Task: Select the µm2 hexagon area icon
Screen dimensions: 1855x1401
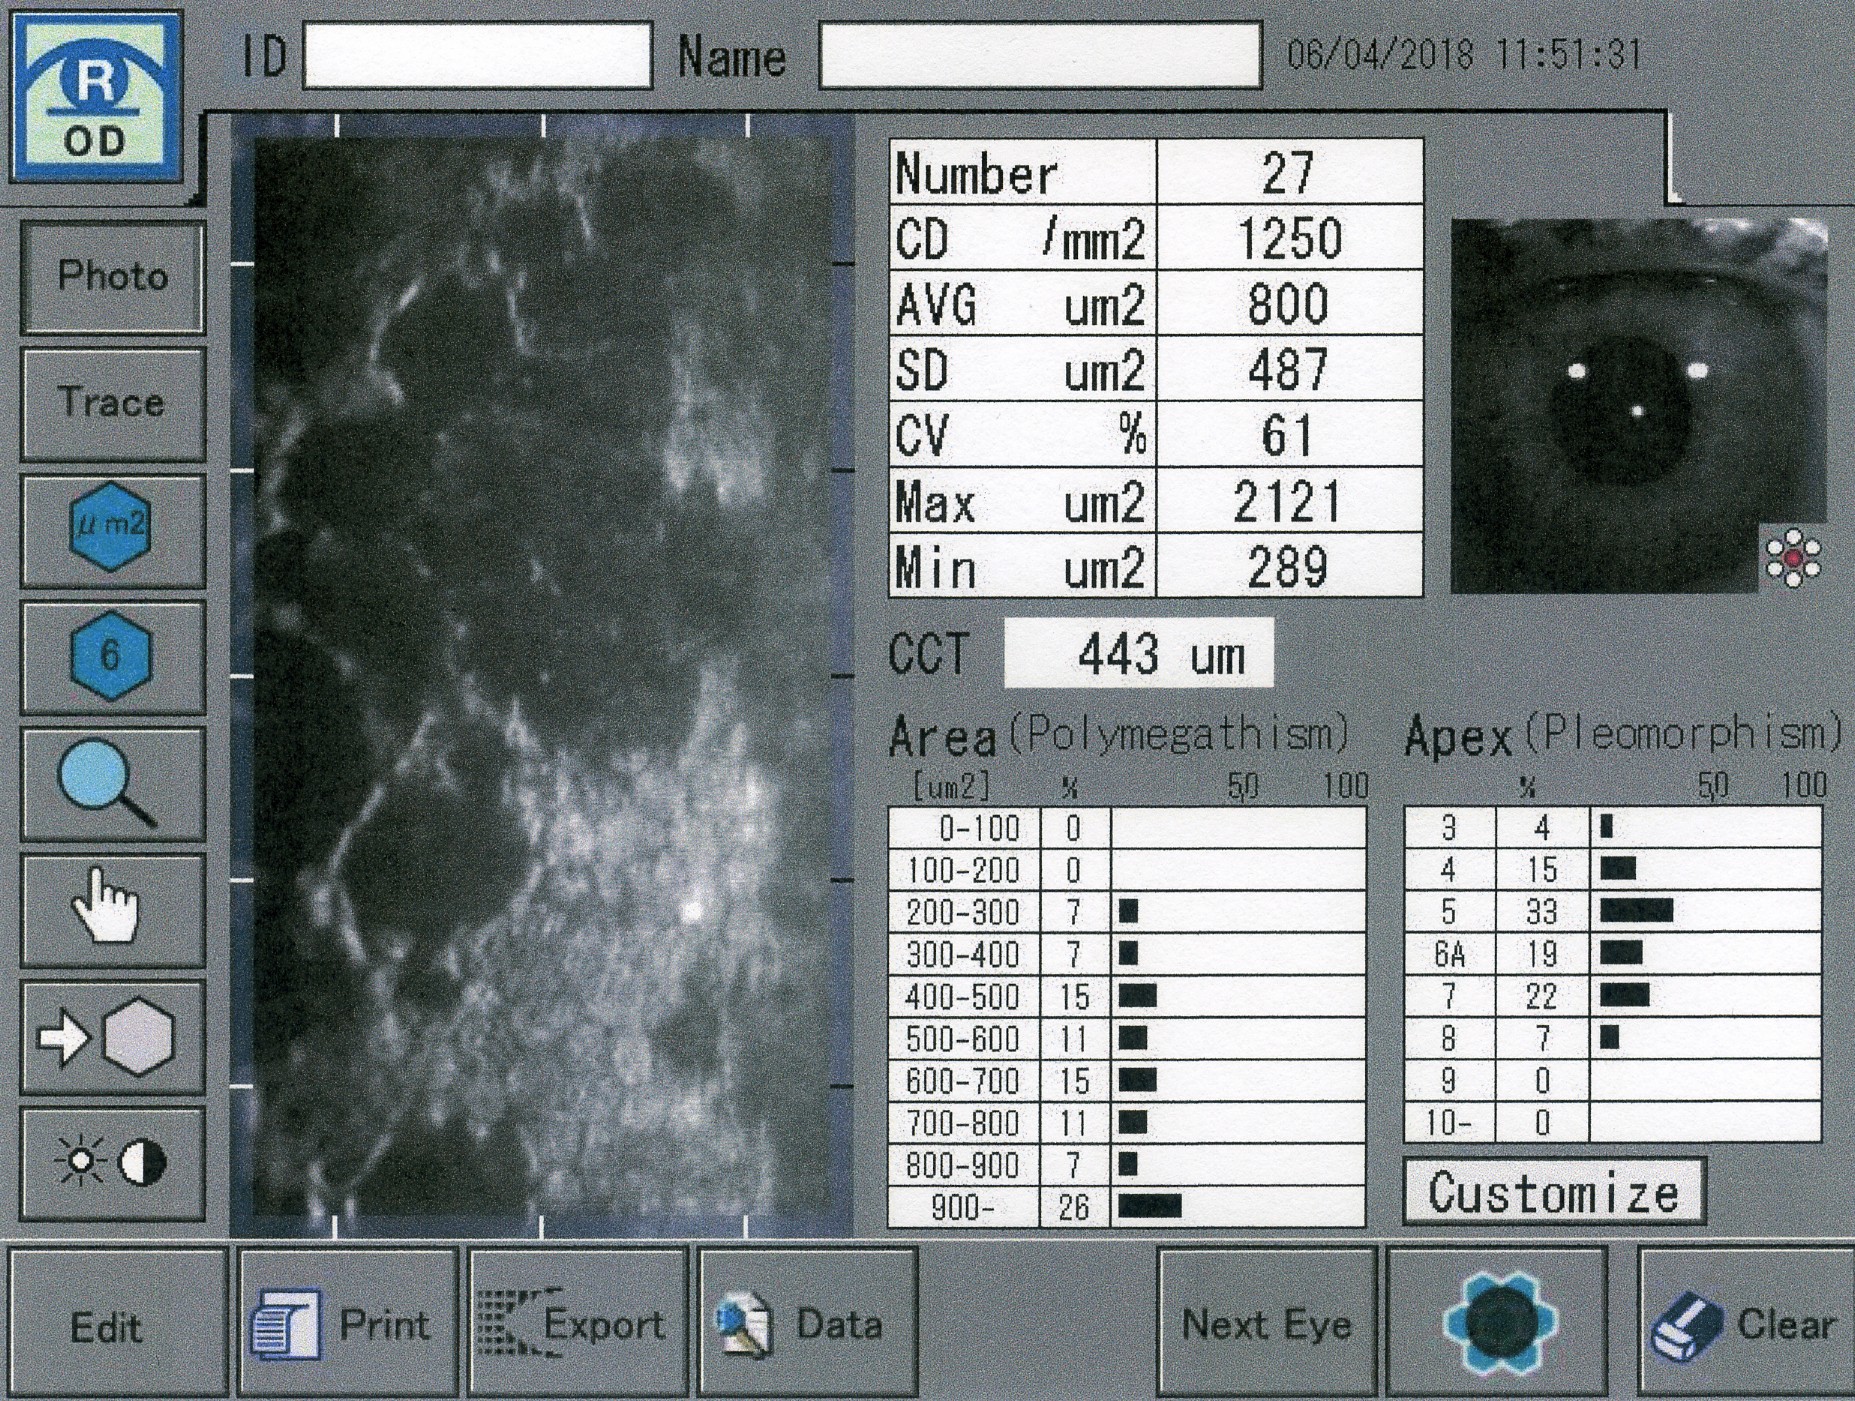Action: tap(111, 528)
